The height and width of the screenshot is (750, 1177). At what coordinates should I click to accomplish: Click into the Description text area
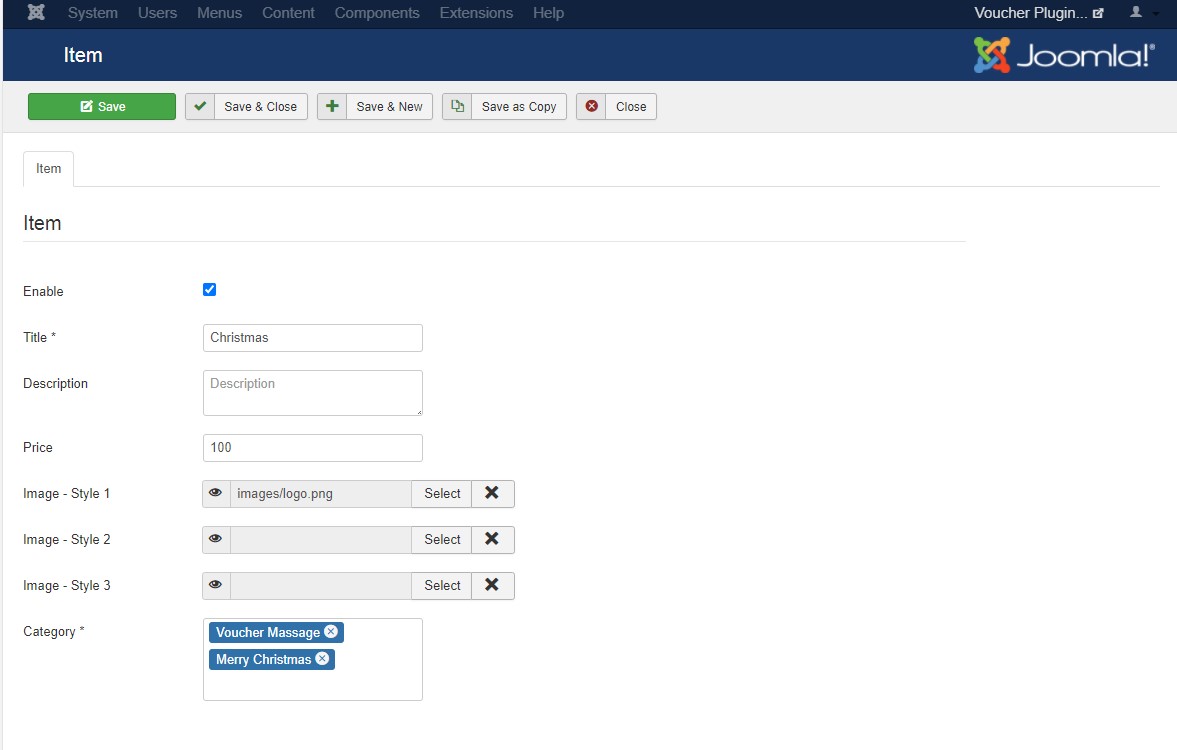[x=312, y=393]
